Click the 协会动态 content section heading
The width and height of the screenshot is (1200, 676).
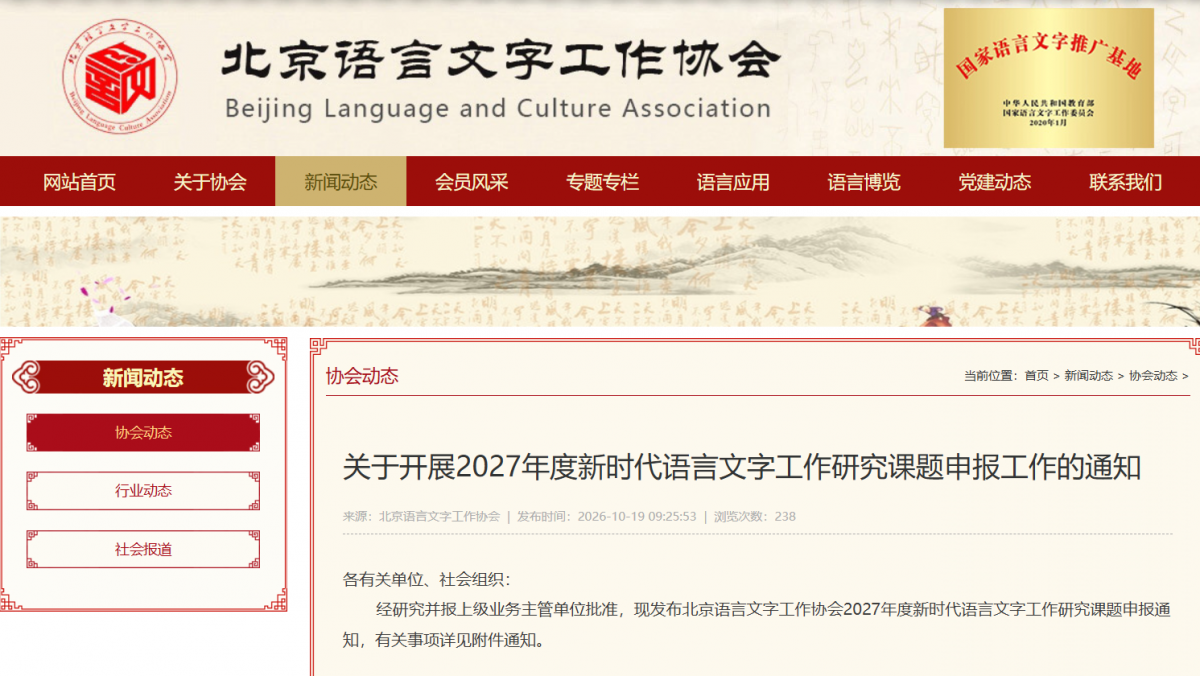(x=362, y=376)
